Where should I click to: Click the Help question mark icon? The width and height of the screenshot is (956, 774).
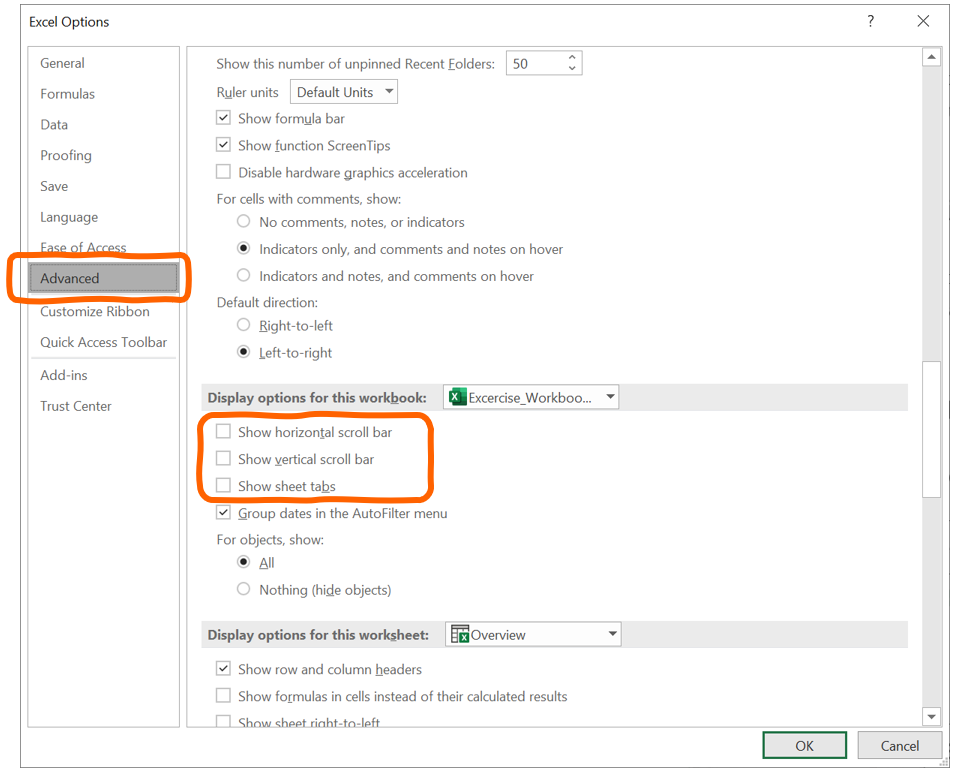pyautogui.click(x=869, y=21)
